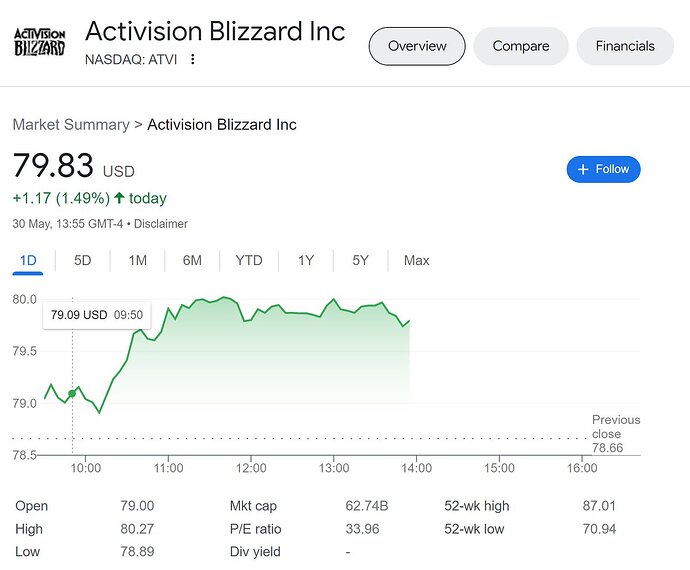Follow Activision Blizzard stock
The width and height of the screenshot is (690, 570).
pos(603,169)
